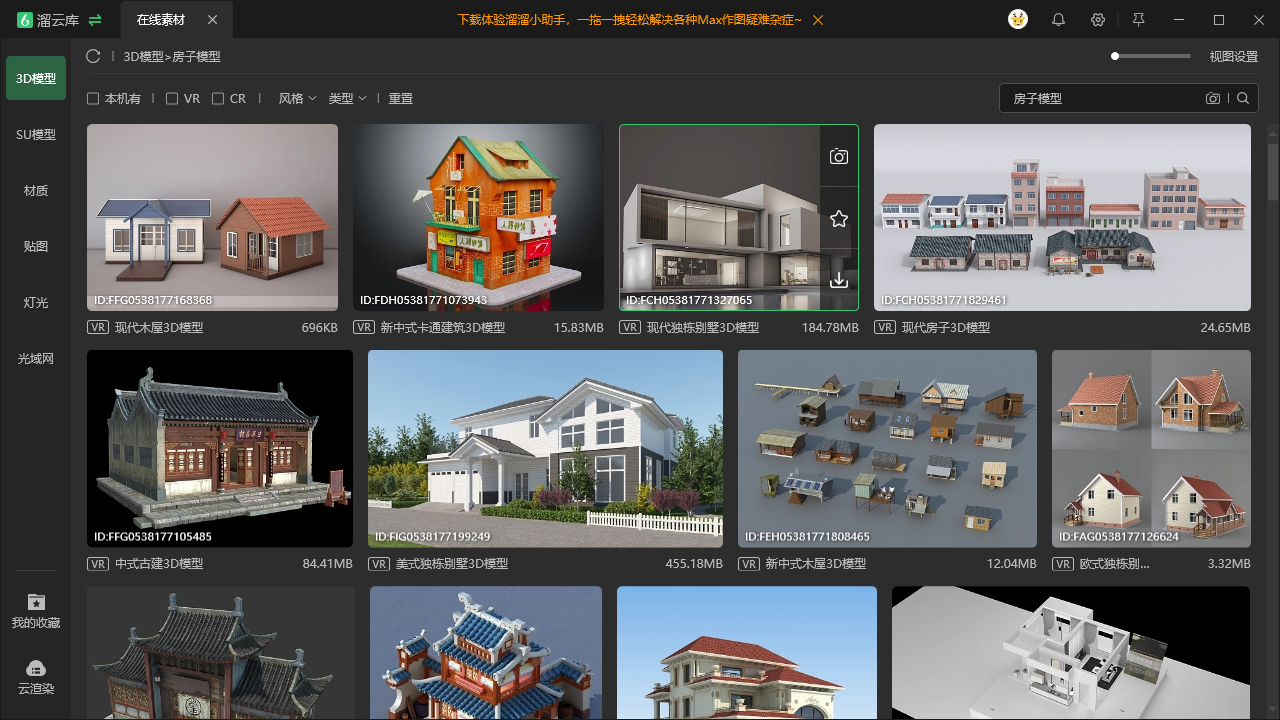Click VR badge of 新中式卡通建筑3D模型
The height and width of the screenshot is (720, 1280).
[364, 327]
